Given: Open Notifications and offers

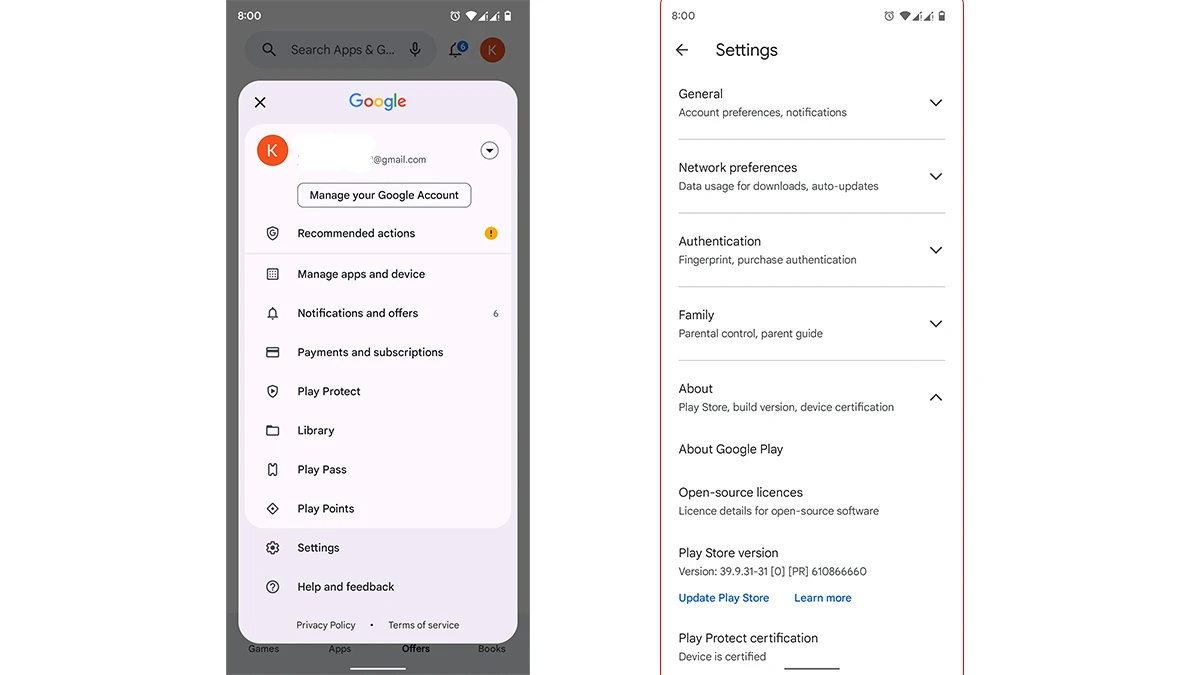Looking at the screenshot, I should pyautogui.click(x=378, y=313).
